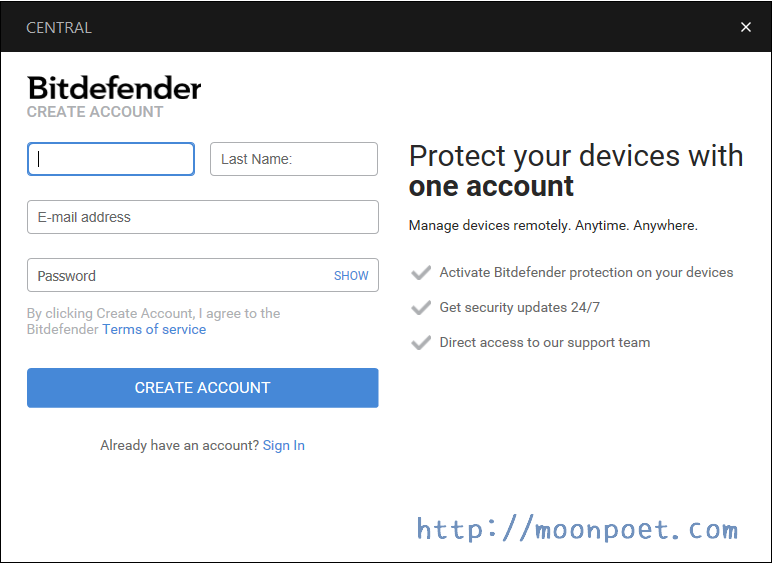This screenshot has height=563, width=772.
Task: Click the 'Manage devices remotely' subtitle
Action: click(x=553, y=225)
